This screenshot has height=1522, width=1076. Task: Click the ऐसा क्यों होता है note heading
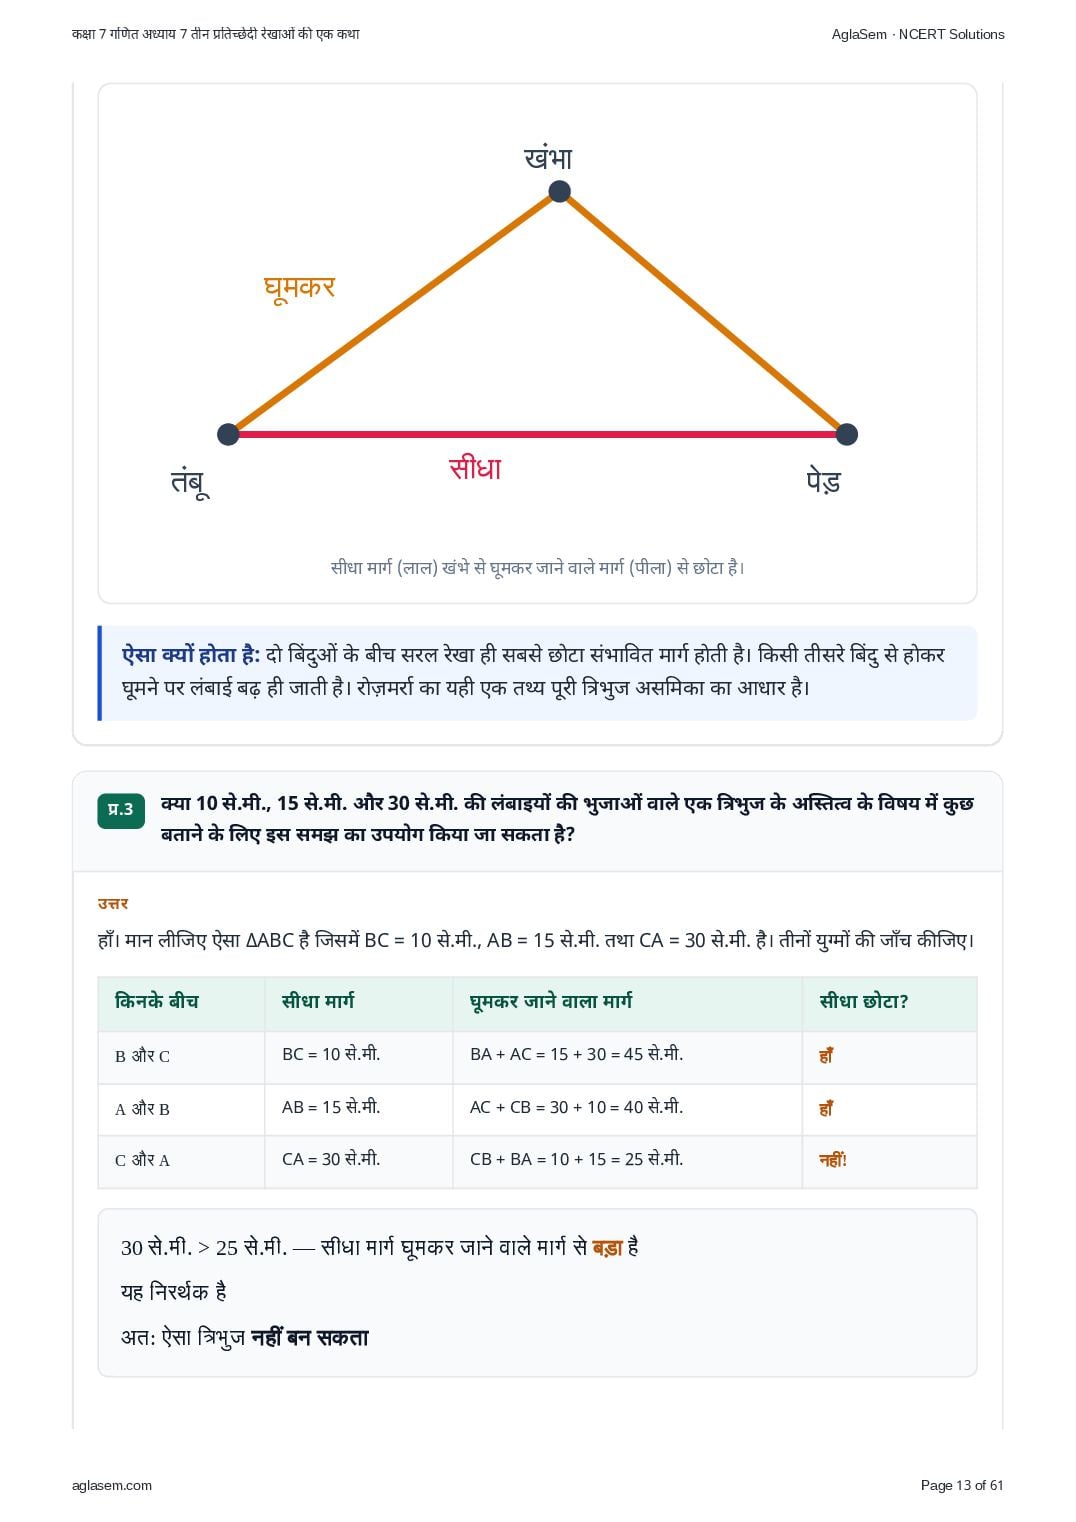tap(191, 656)
